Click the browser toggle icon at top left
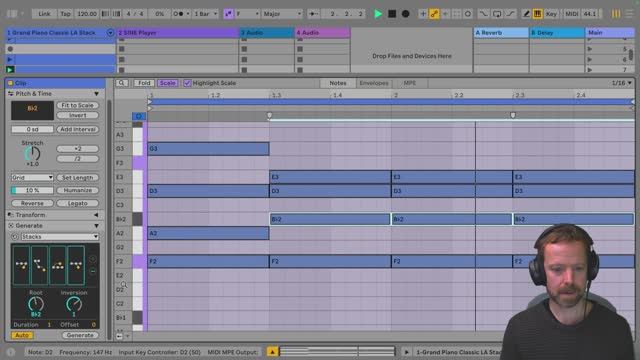Screen dimensions: 640x360 12,14
